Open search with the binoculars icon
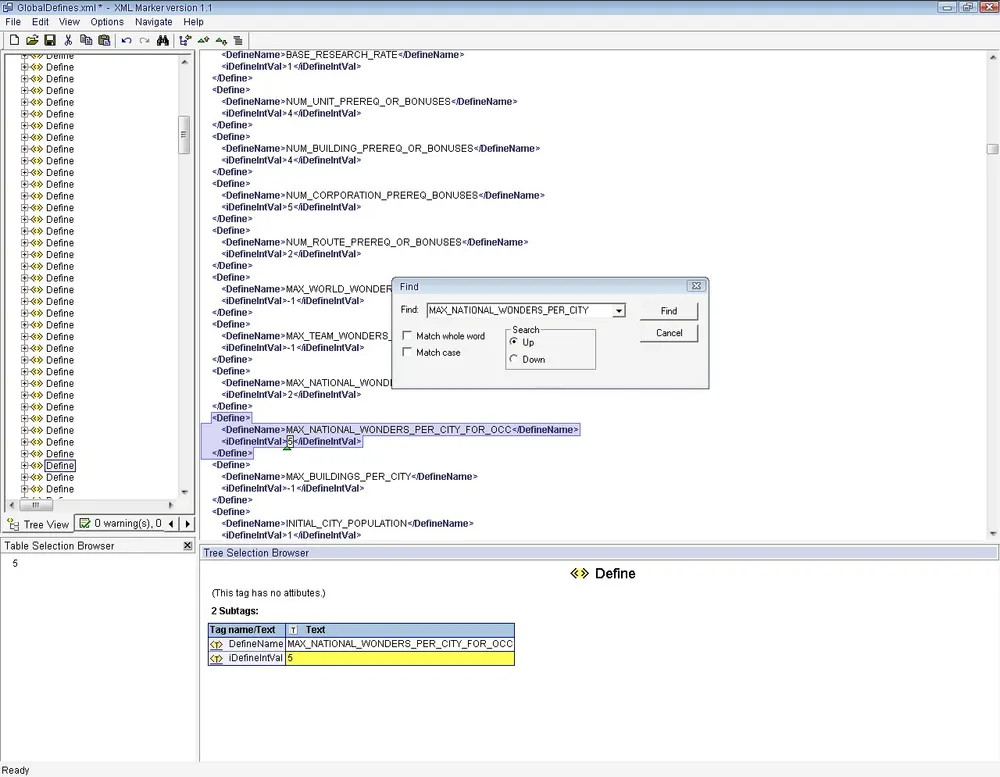The height and width of the screenshot is (777, 1000). tap(163, 40)
